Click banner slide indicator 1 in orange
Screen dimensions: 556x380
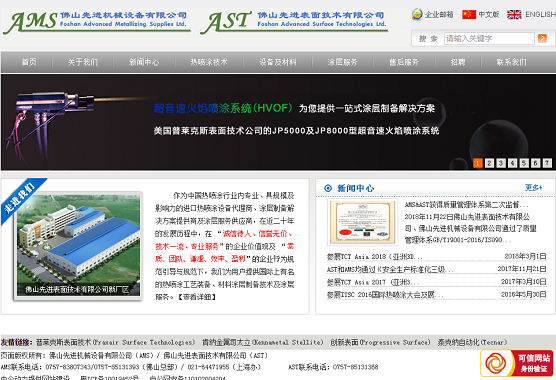click(x=477, y=163)
